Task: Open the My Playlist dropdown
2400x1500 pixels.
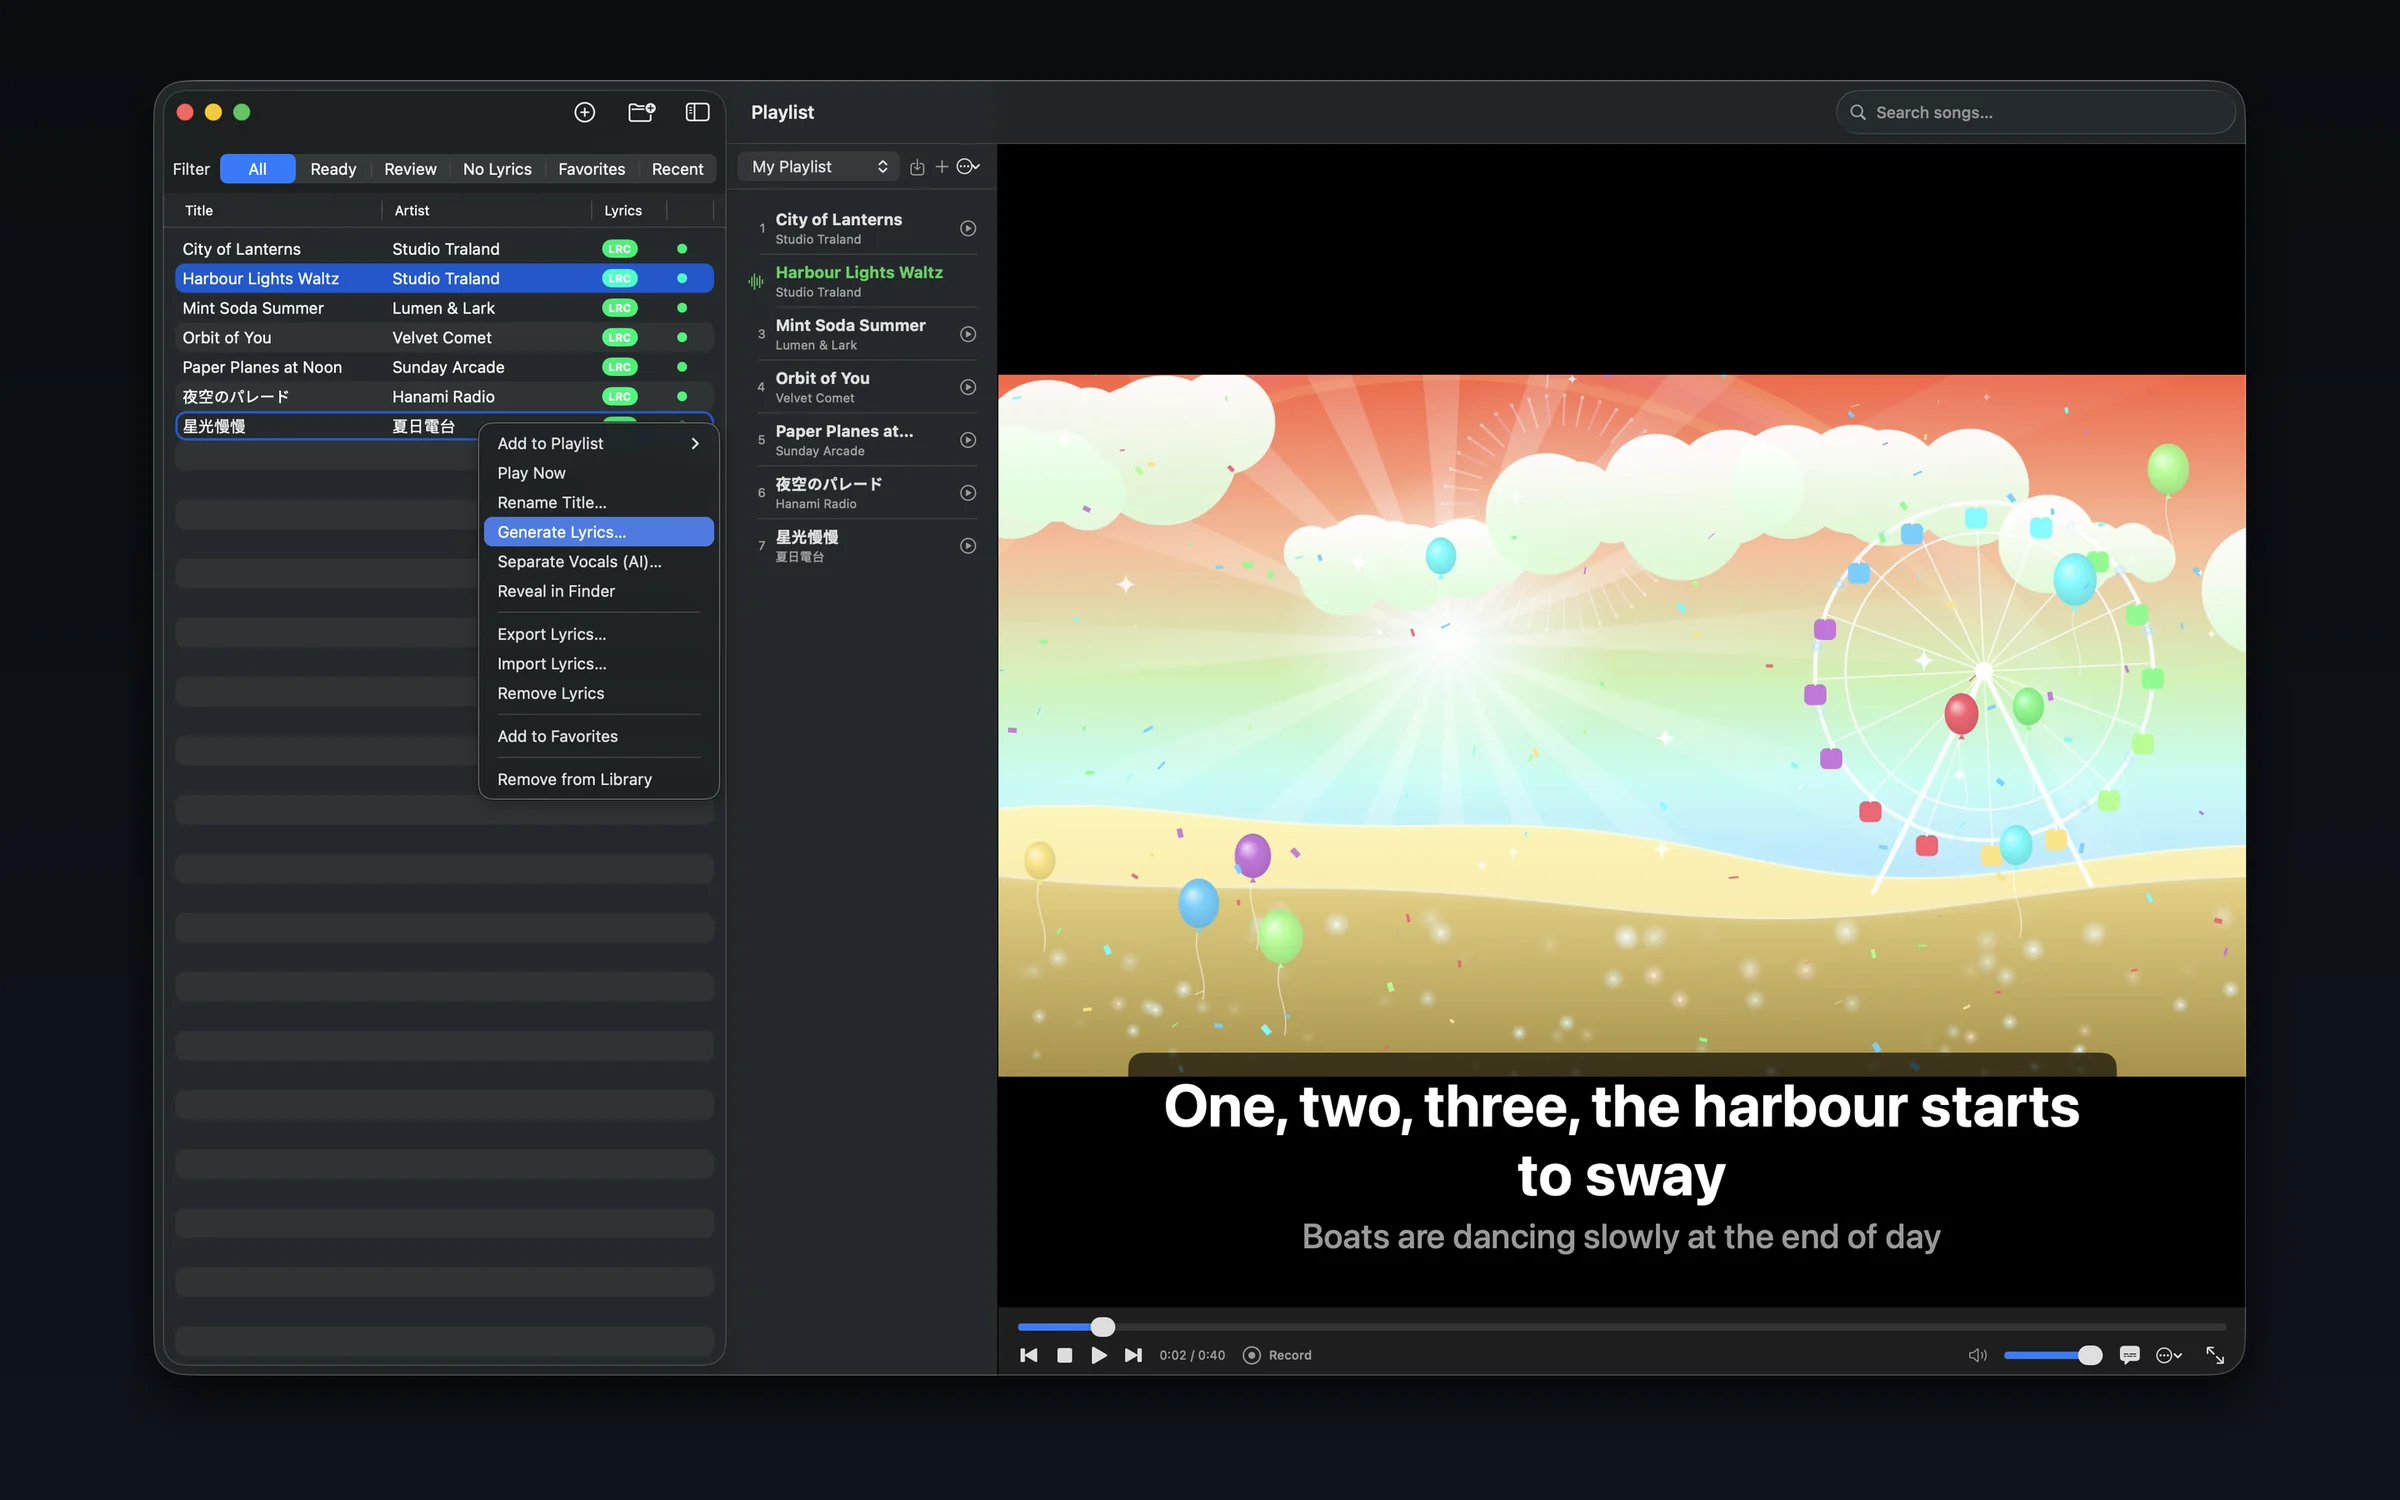Action: pyautogui.click(x=819, y=167)
